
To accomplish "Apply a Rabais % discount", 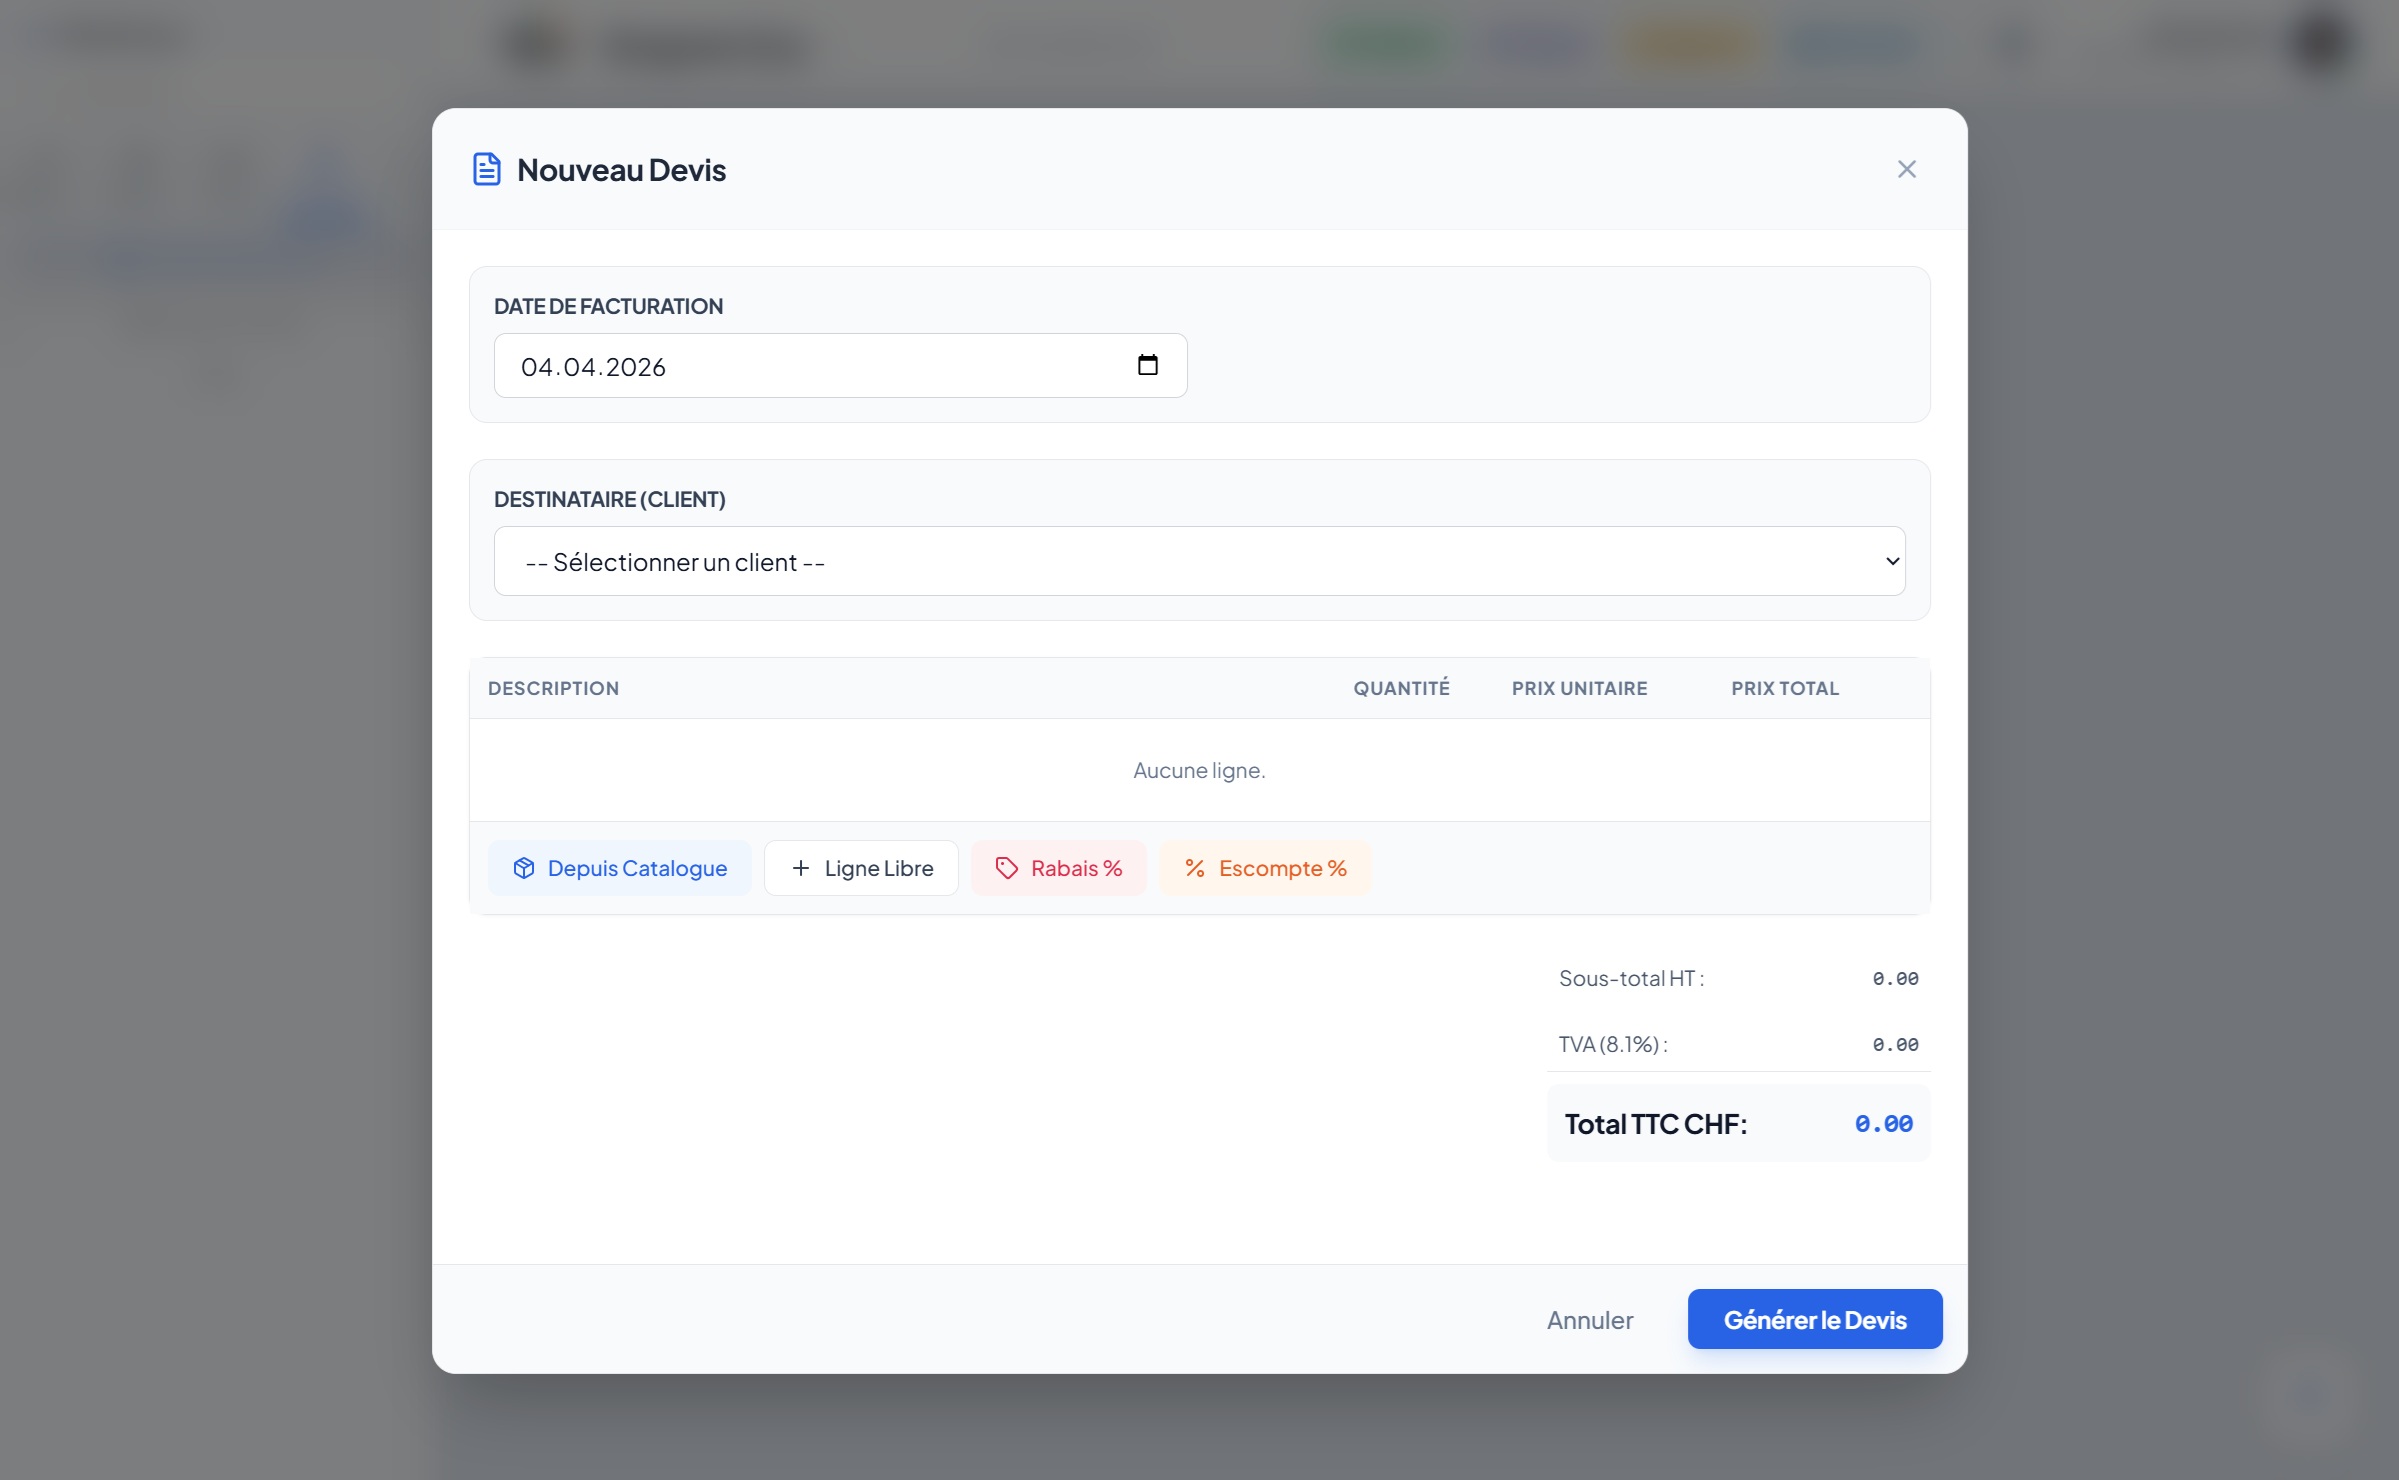I will tap(1075, 868).
